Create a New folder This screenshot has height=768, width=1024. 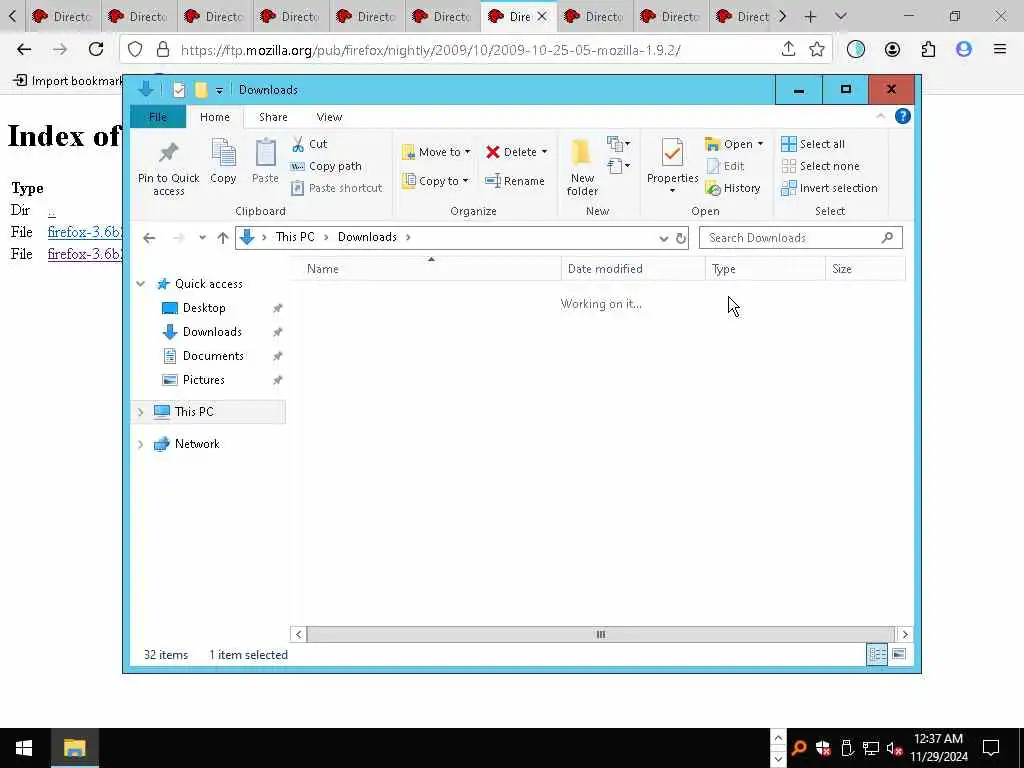click(x=582, y=168)
